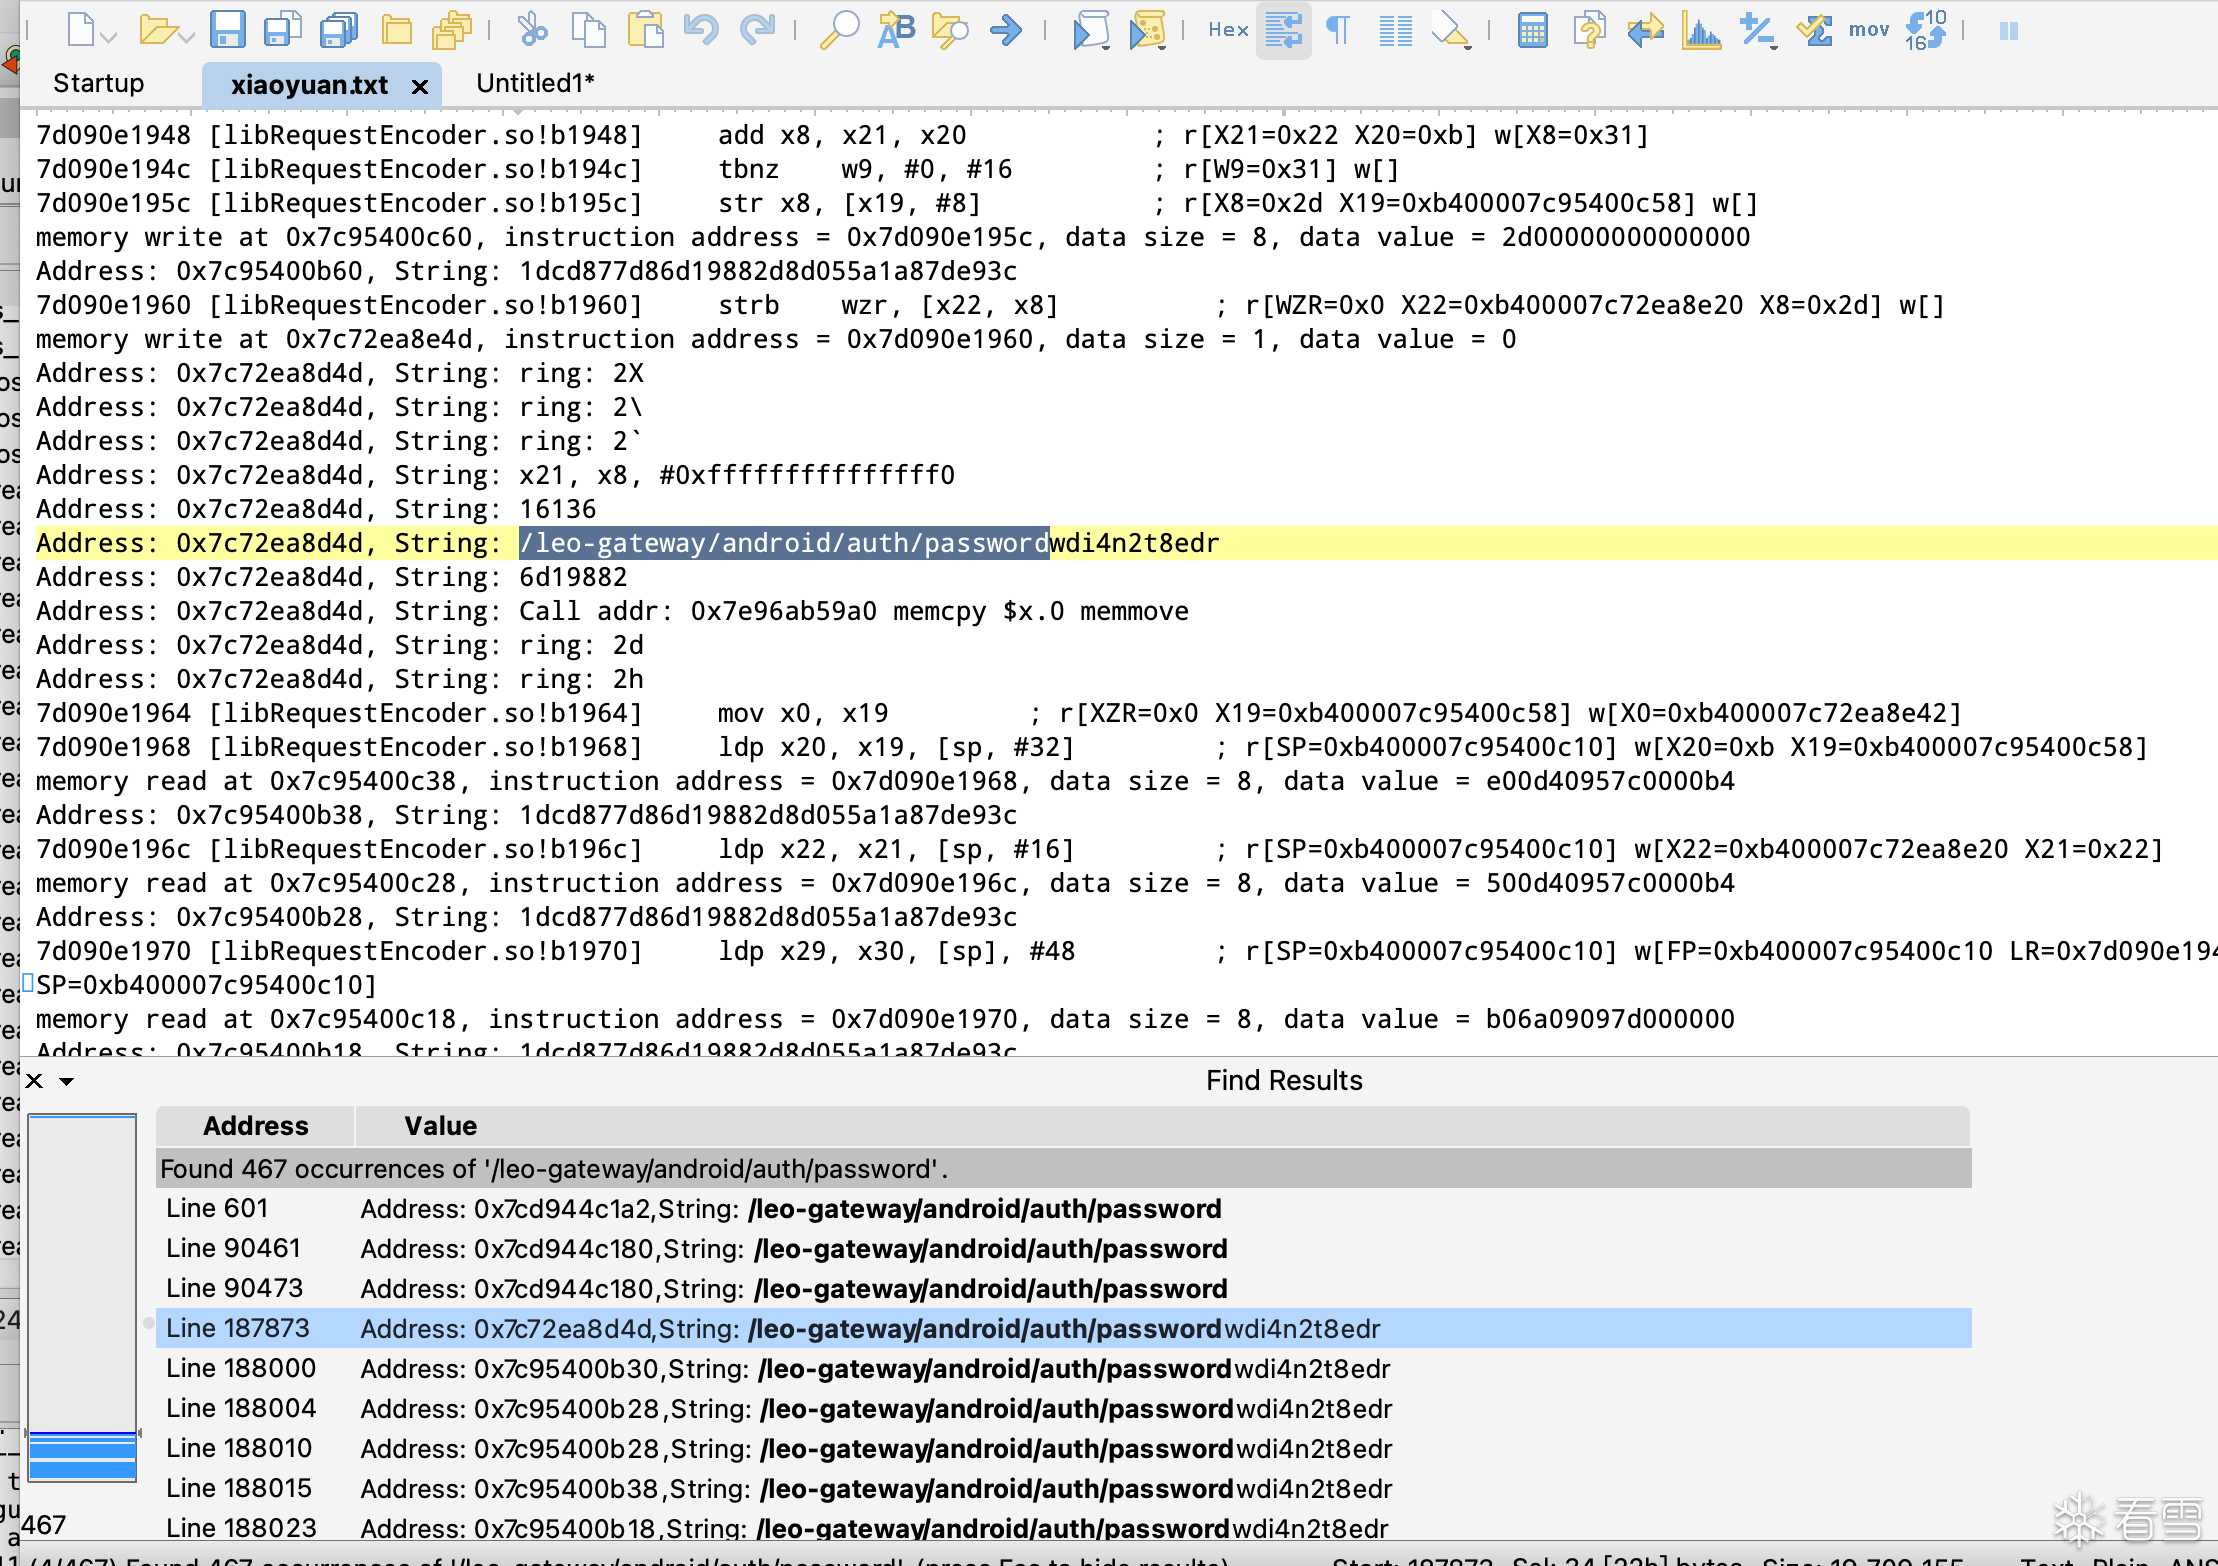The image size is (2218, 1566).
Task: Click the mov disassembler icon
Action: click(x=1868, y=30)
